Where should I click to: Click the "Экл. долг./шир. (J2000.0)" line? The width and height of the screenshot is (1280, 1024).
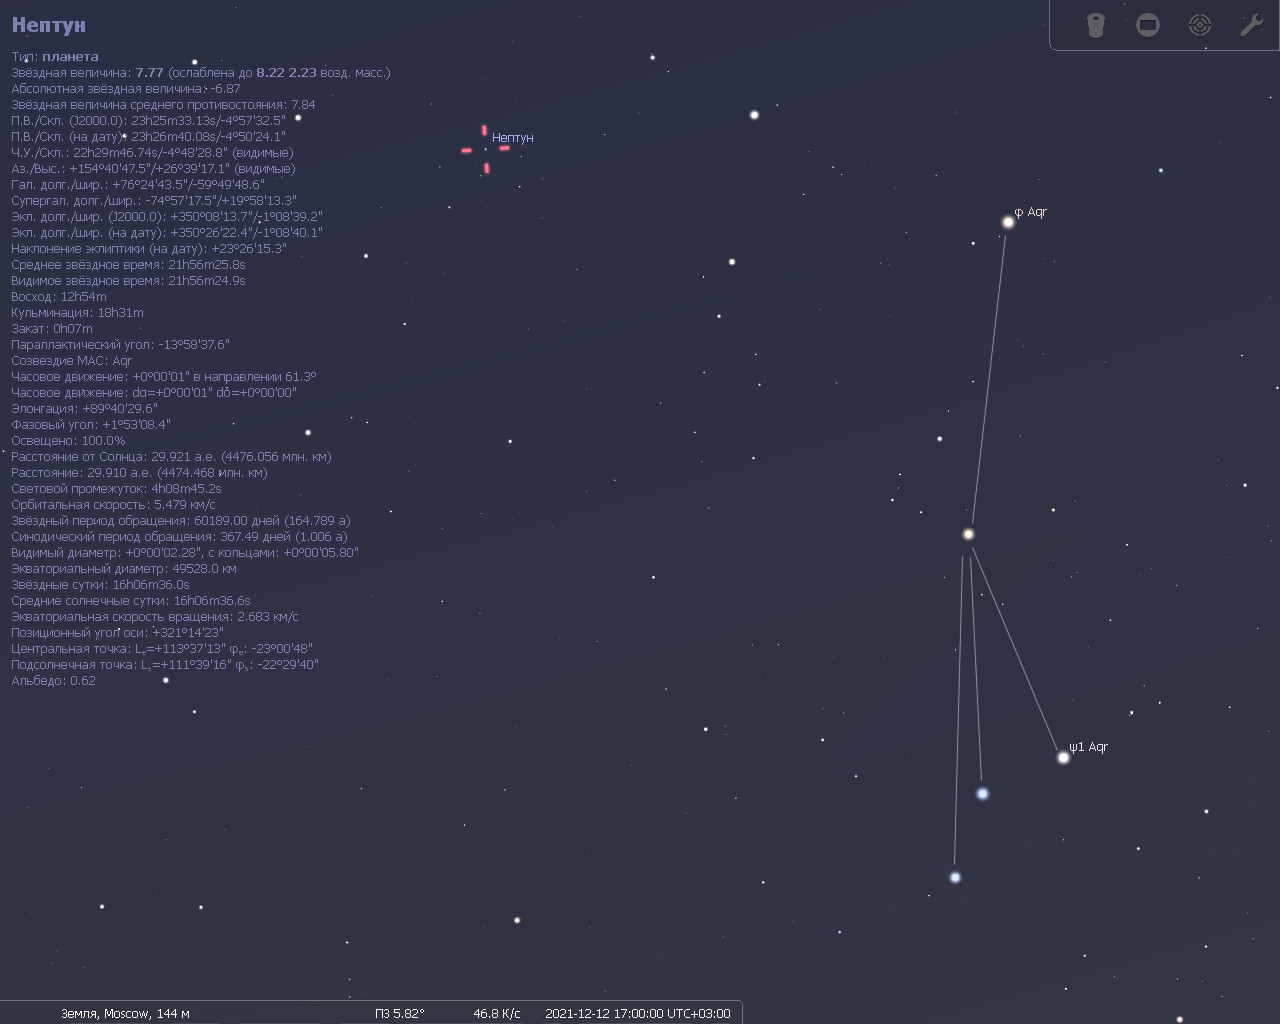[x=167, y=217]
